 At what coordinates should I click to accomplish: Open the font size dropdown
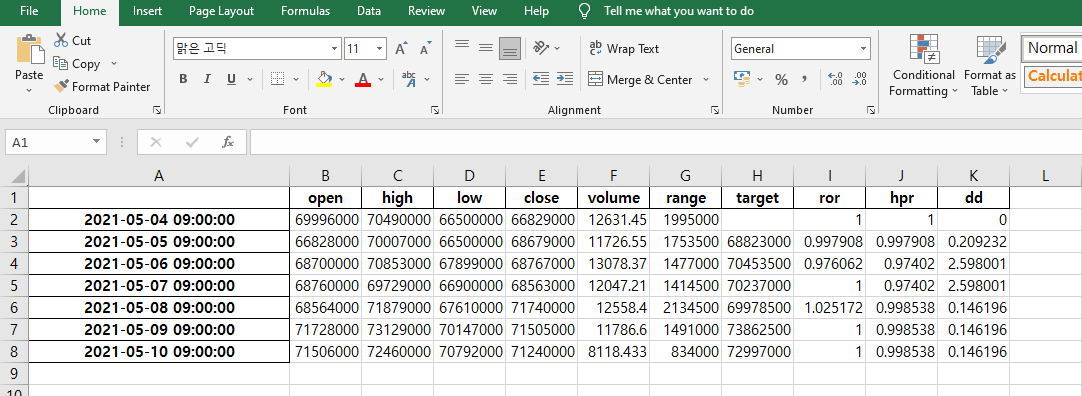click(379, 49)
